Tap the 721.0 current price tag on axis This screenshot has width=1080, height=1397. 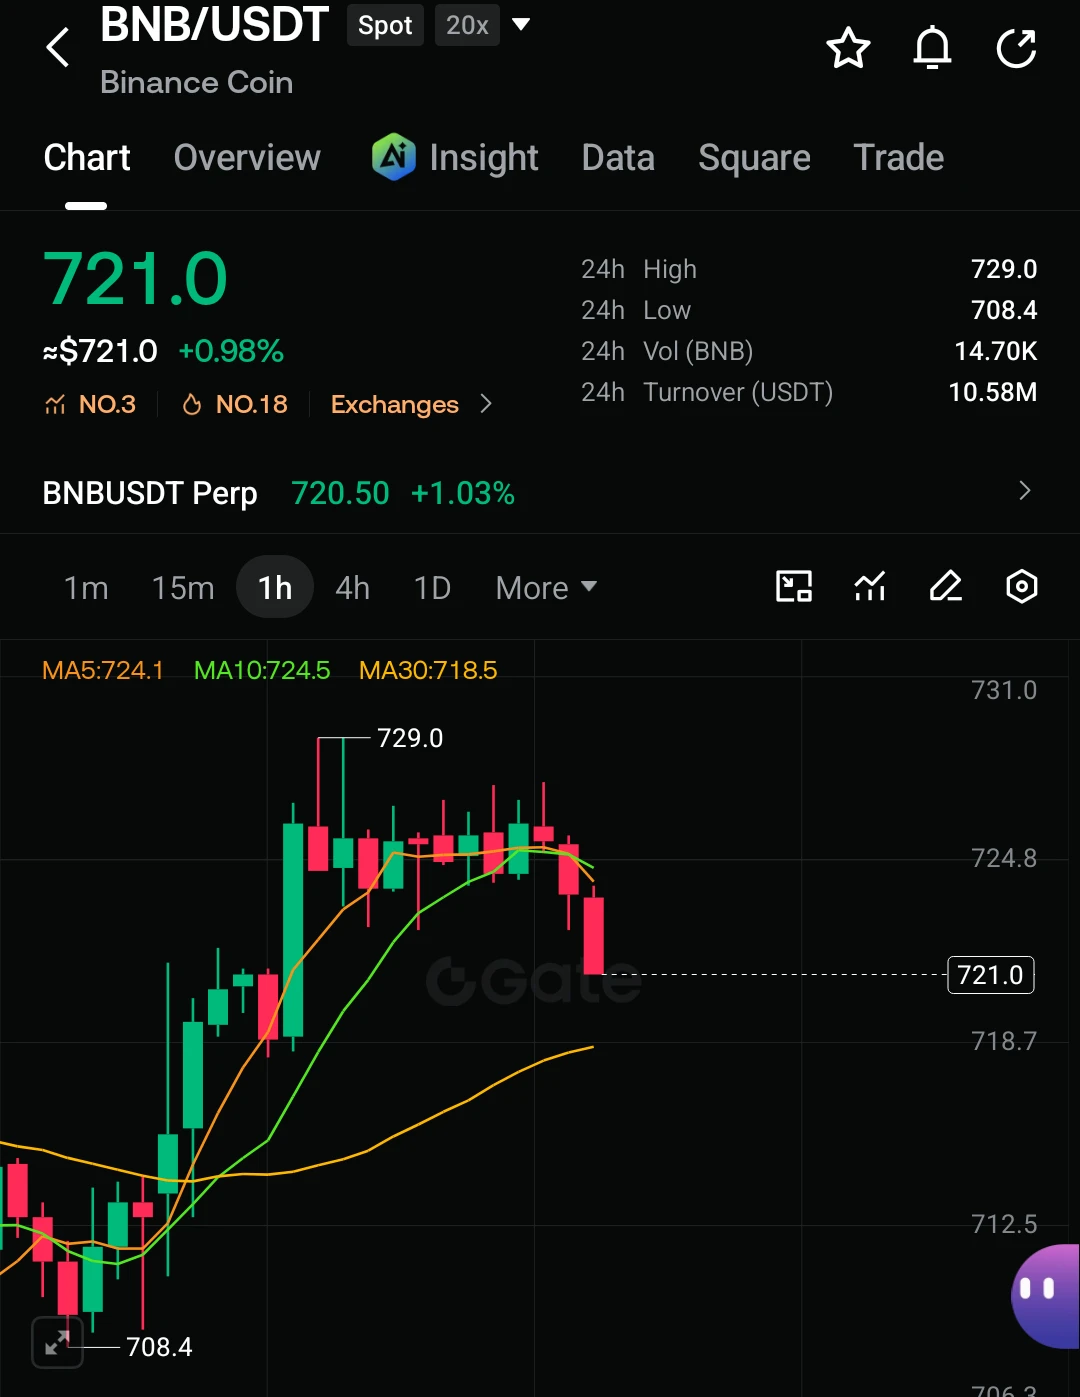tap(990, 975)
